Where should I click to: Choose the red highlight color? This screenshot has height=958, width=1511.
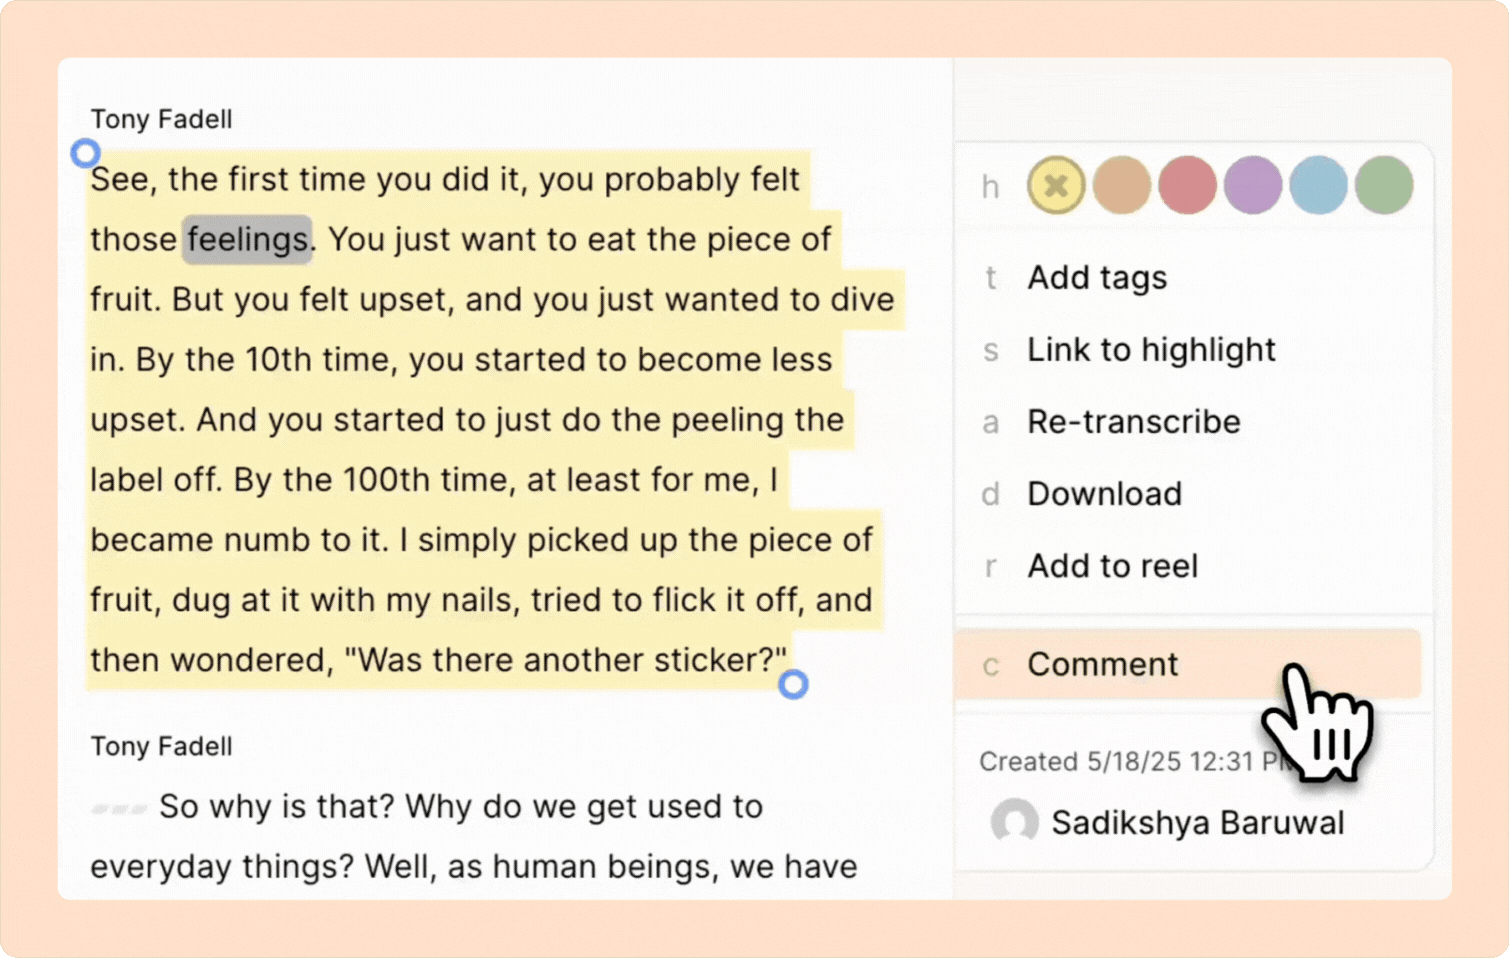tap(1187, 185)
